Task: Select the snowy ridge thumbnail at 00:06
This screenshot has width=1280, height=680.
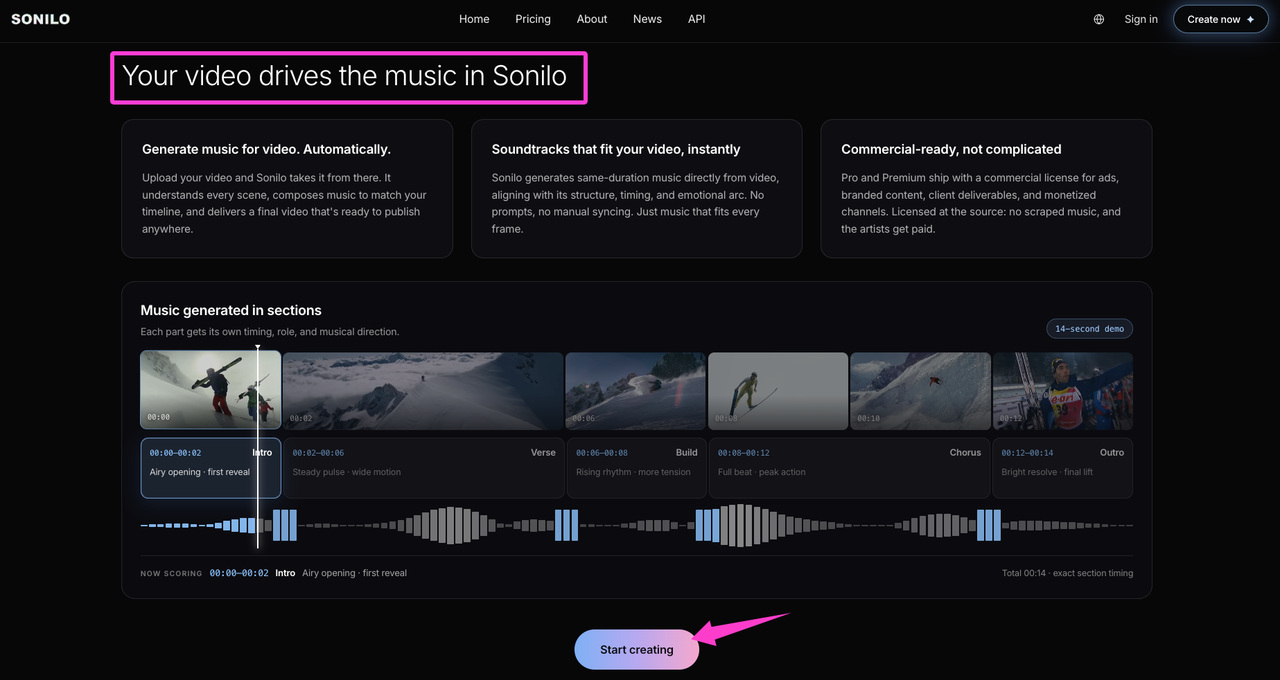Action: tap(636, 390)
